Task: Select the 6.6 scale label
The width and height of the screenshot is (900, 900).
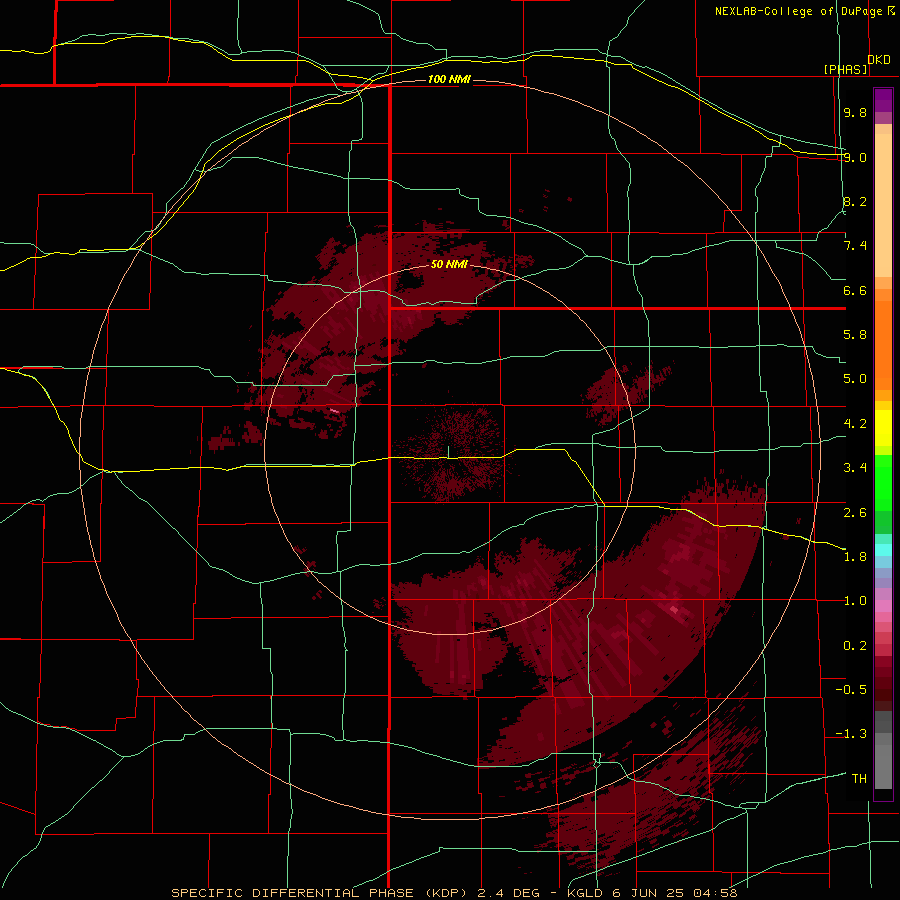Action: [x=855, y=290]
